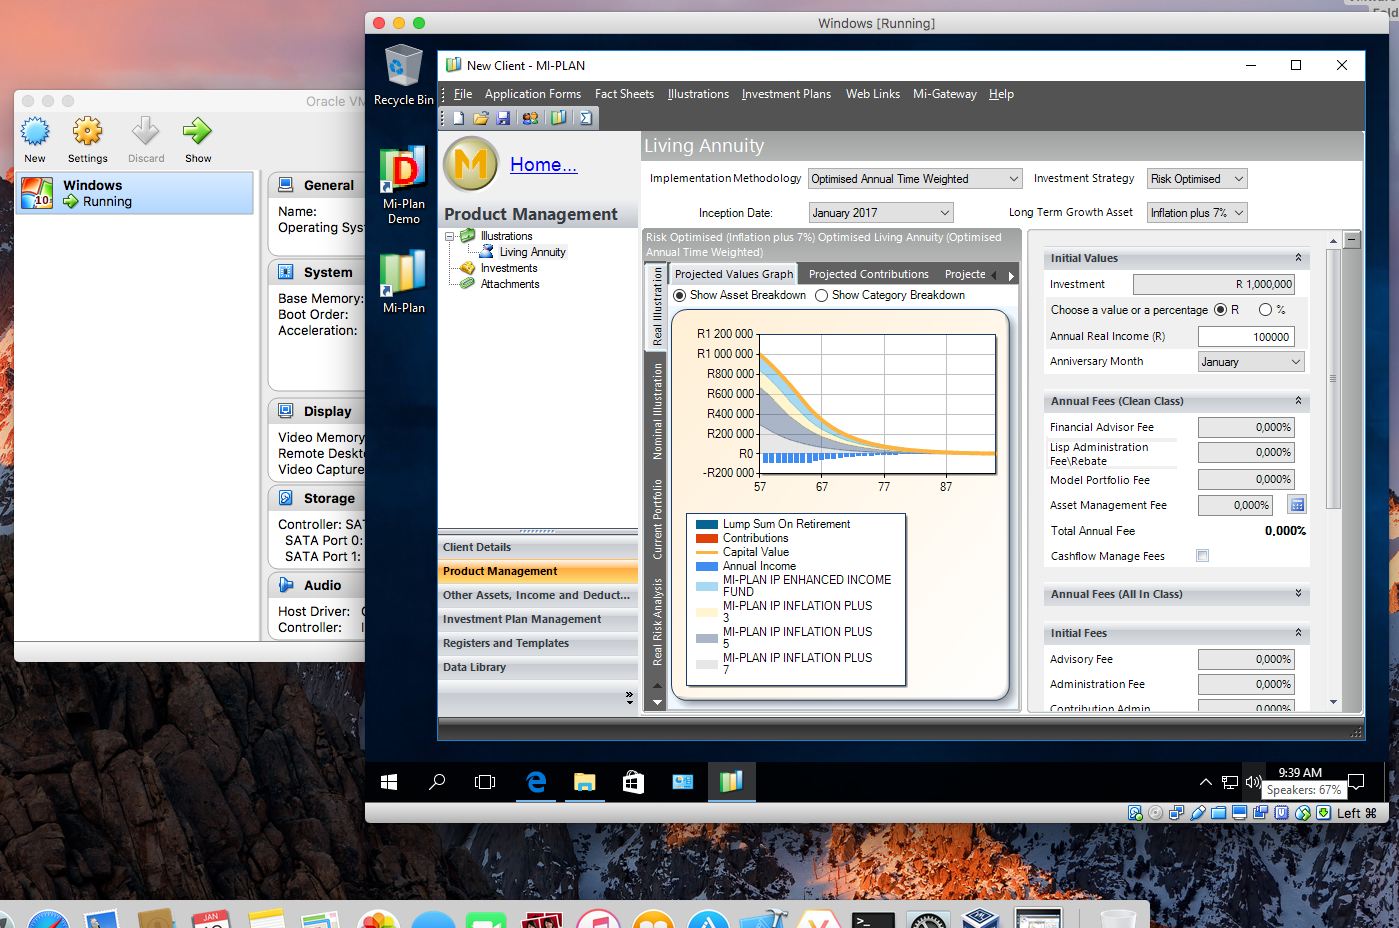Click the speaker volume tray icon
Image resolution: width=1399 pixels, height=928 pixels.
[x=1253, y=782]
